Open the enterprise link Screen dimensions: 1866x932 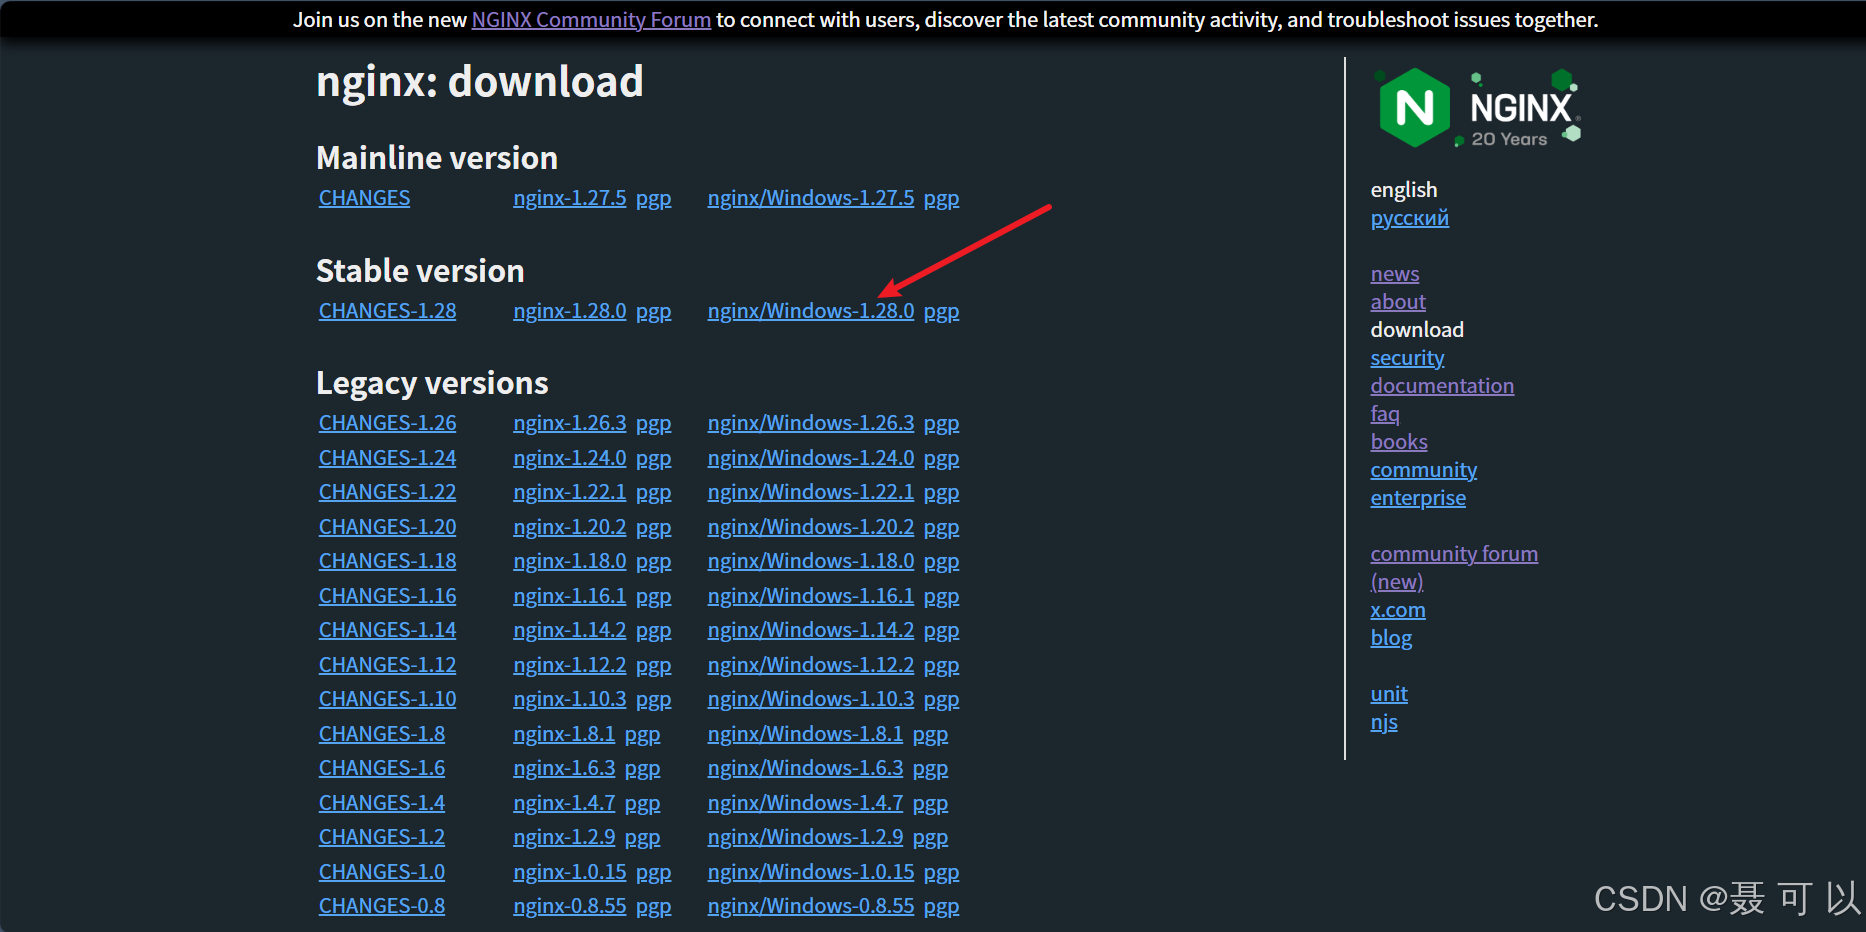[1418, 498]
